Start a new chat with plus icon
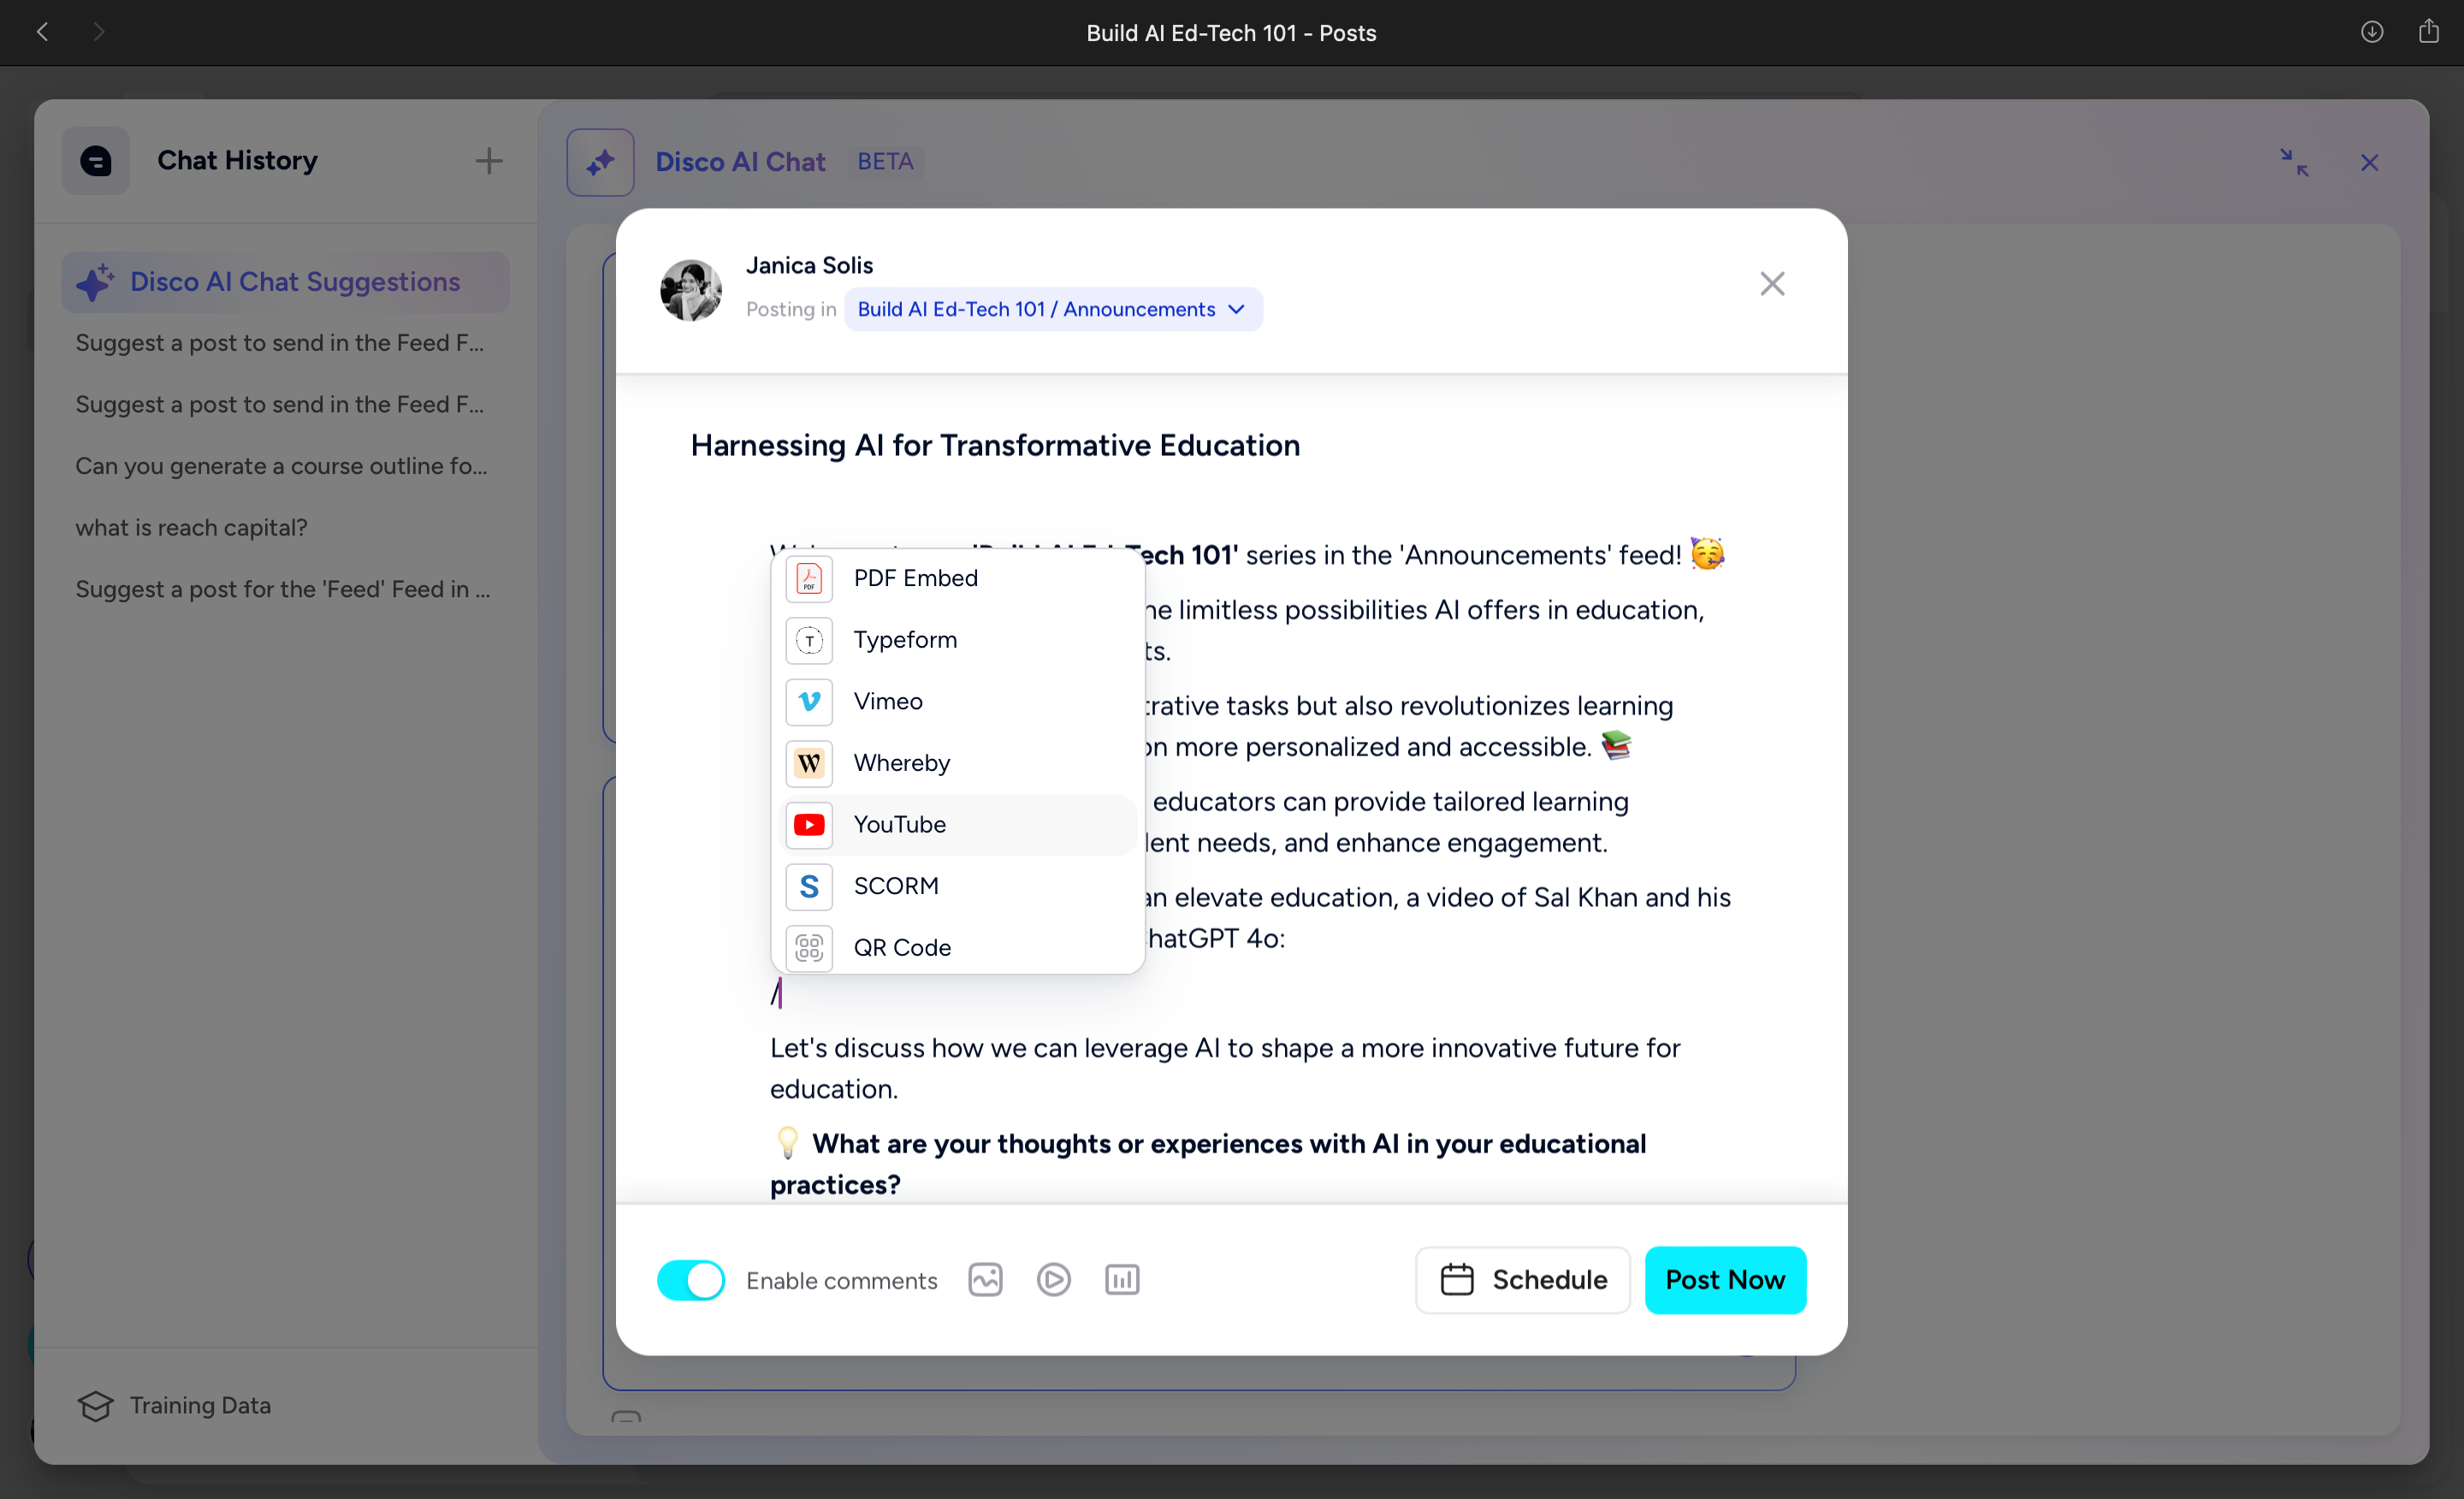Viewport: 2464px width, 1499px height. 489,161
